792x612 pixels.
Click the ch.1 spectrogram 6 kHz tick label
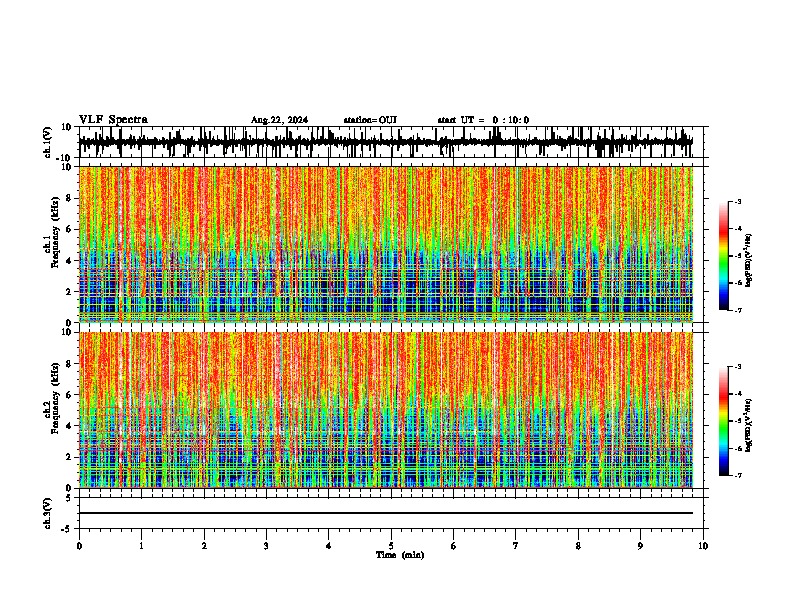(x=70, y=229)
